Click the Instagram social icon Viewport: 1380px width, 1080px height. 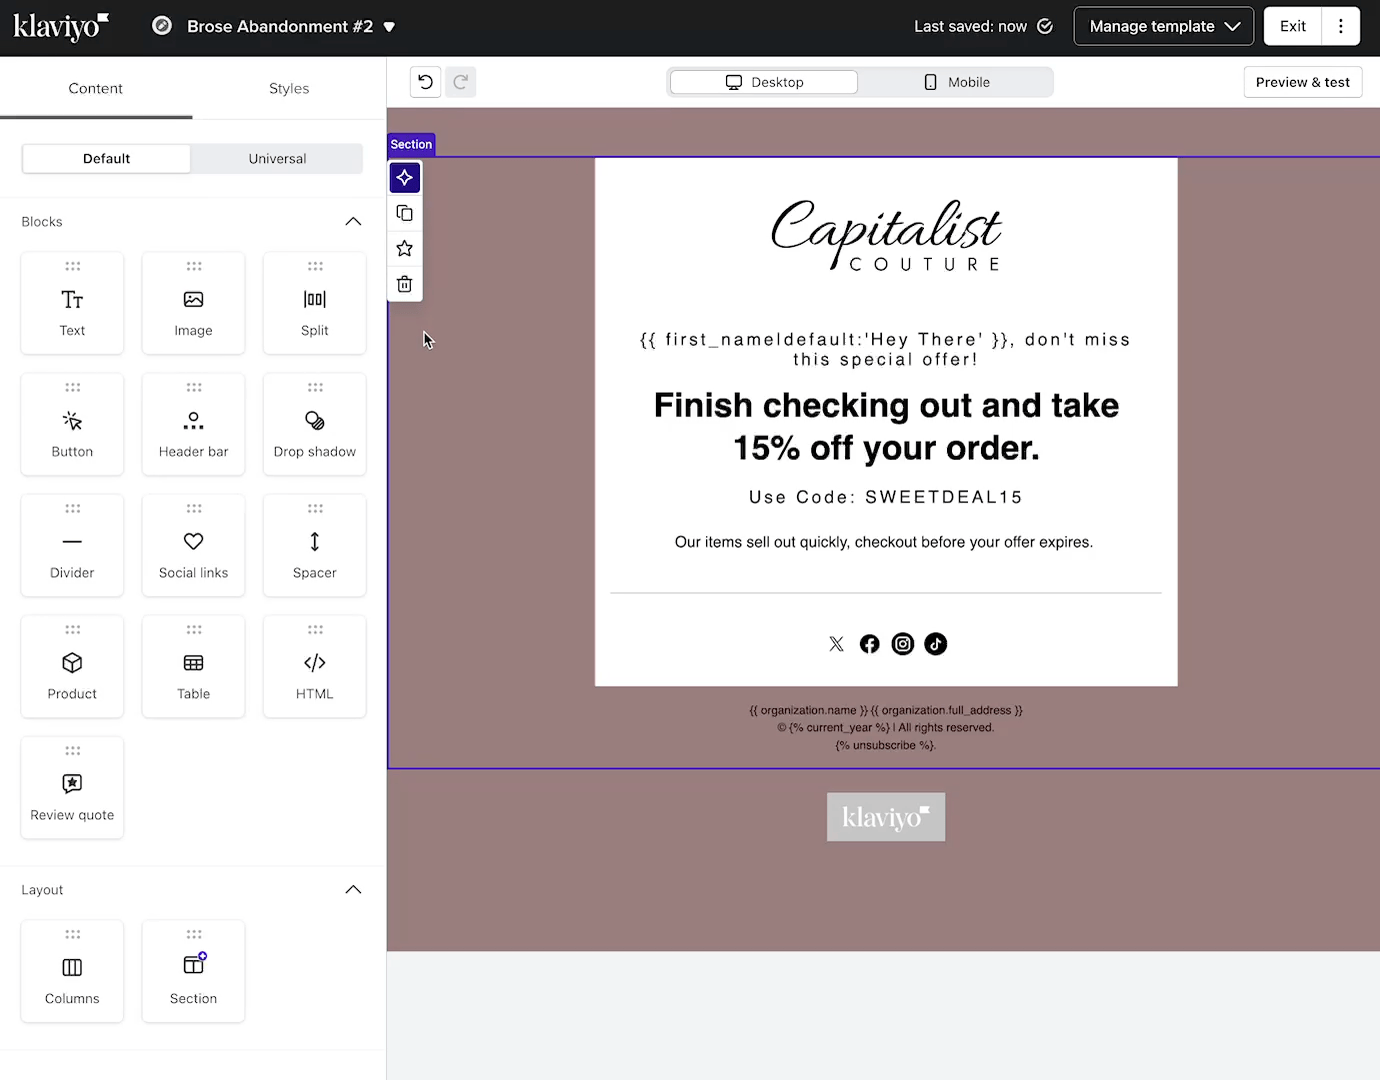click(903, 644)
